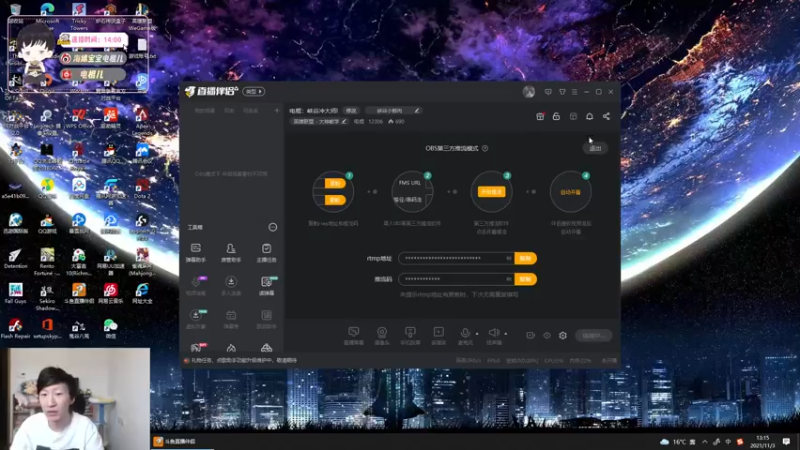800x450 pixels.
Task: Click the 退出 button to exit OBS mode
Action: 595,148
